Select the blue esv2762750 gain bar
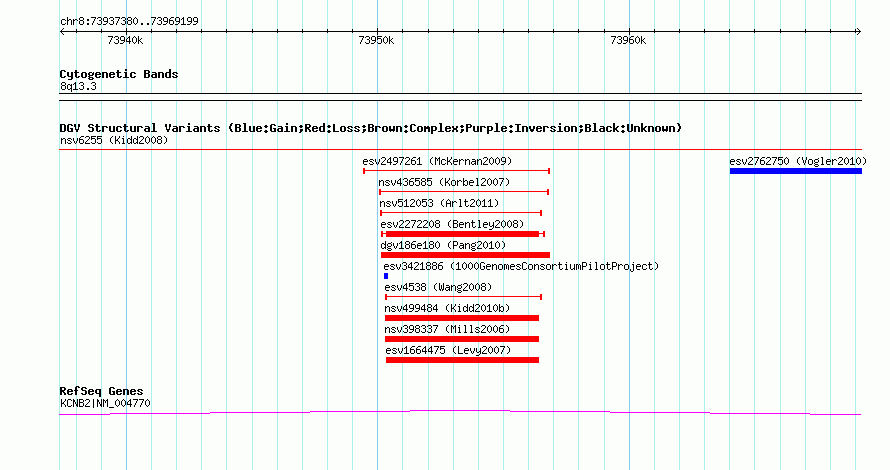 point(796,171)
